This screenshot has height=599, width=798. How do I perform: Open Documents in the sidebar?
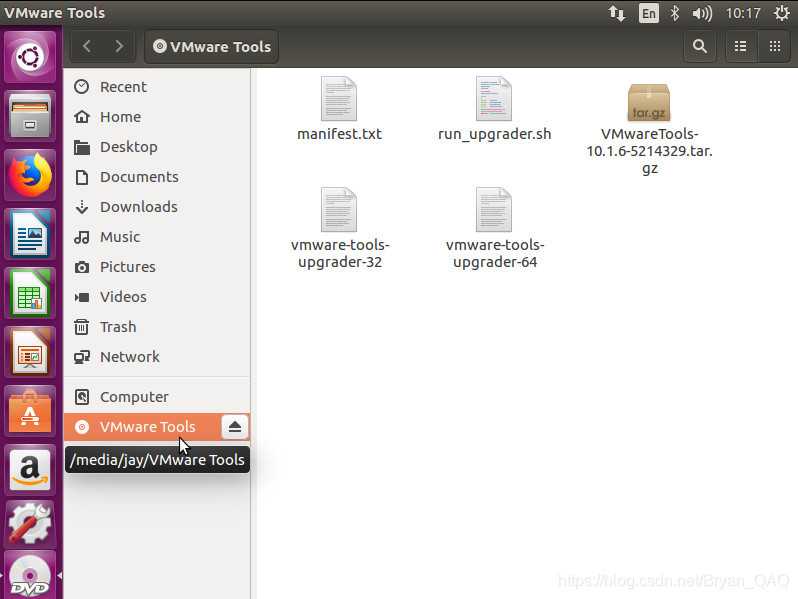[x=157, y=177]
